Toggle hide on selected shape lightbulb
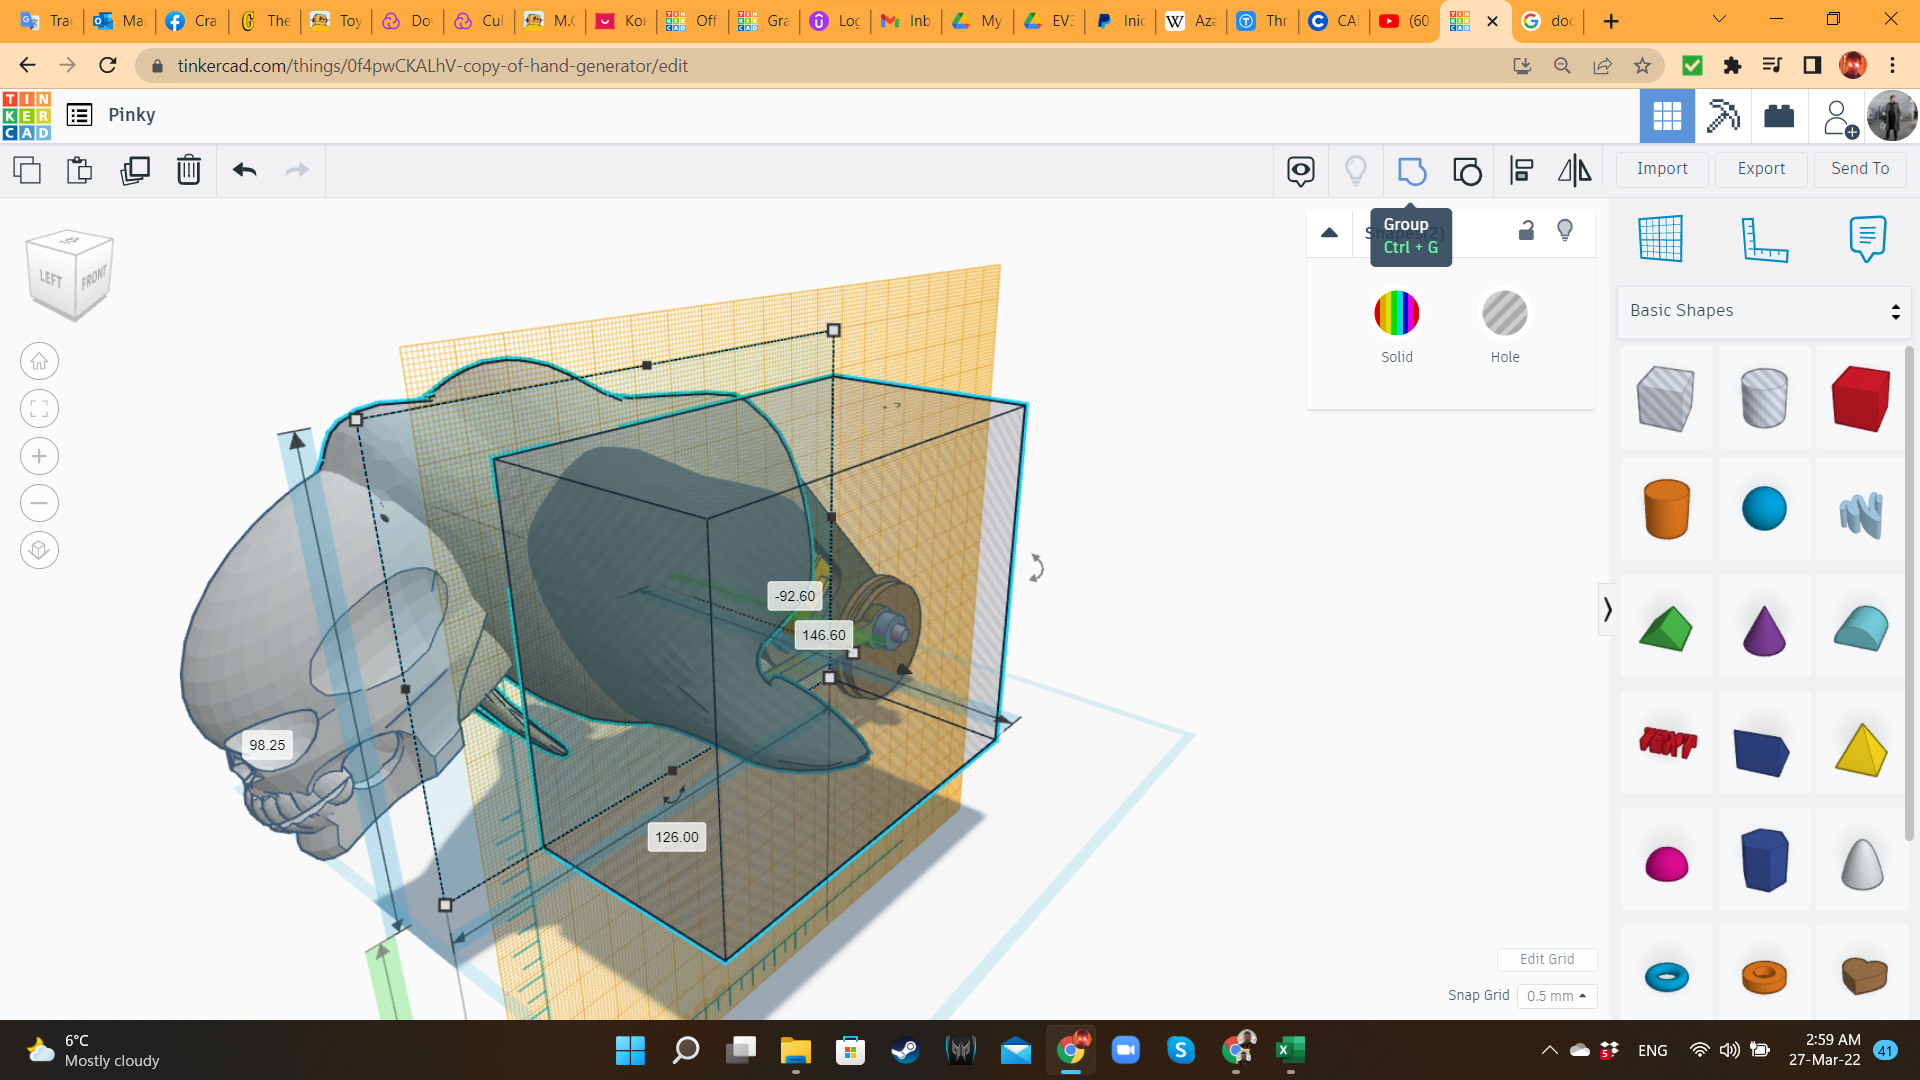Viewport: 1920px width, 1080px height. click(1565, 231)
